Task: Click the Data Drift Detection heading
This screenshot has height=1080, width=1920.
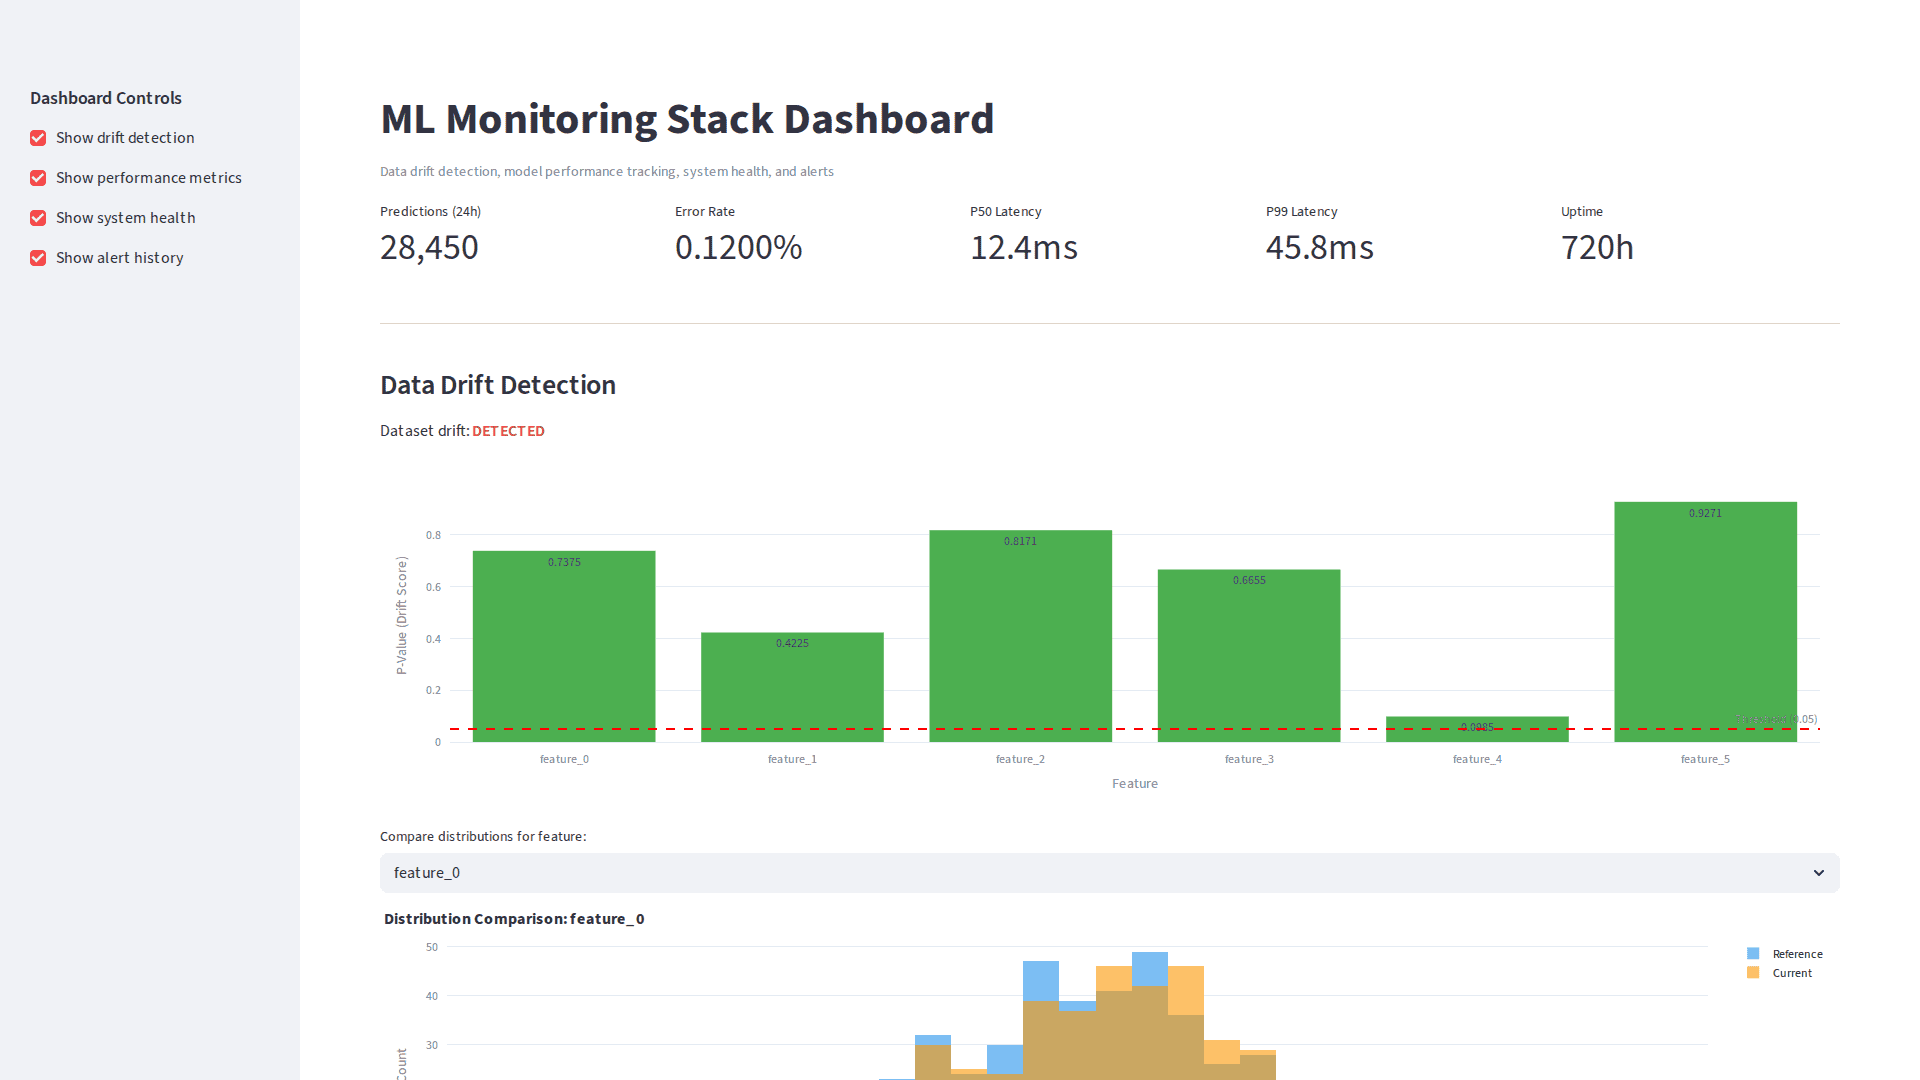Action: pyautogui.click(x=497, y=384)
